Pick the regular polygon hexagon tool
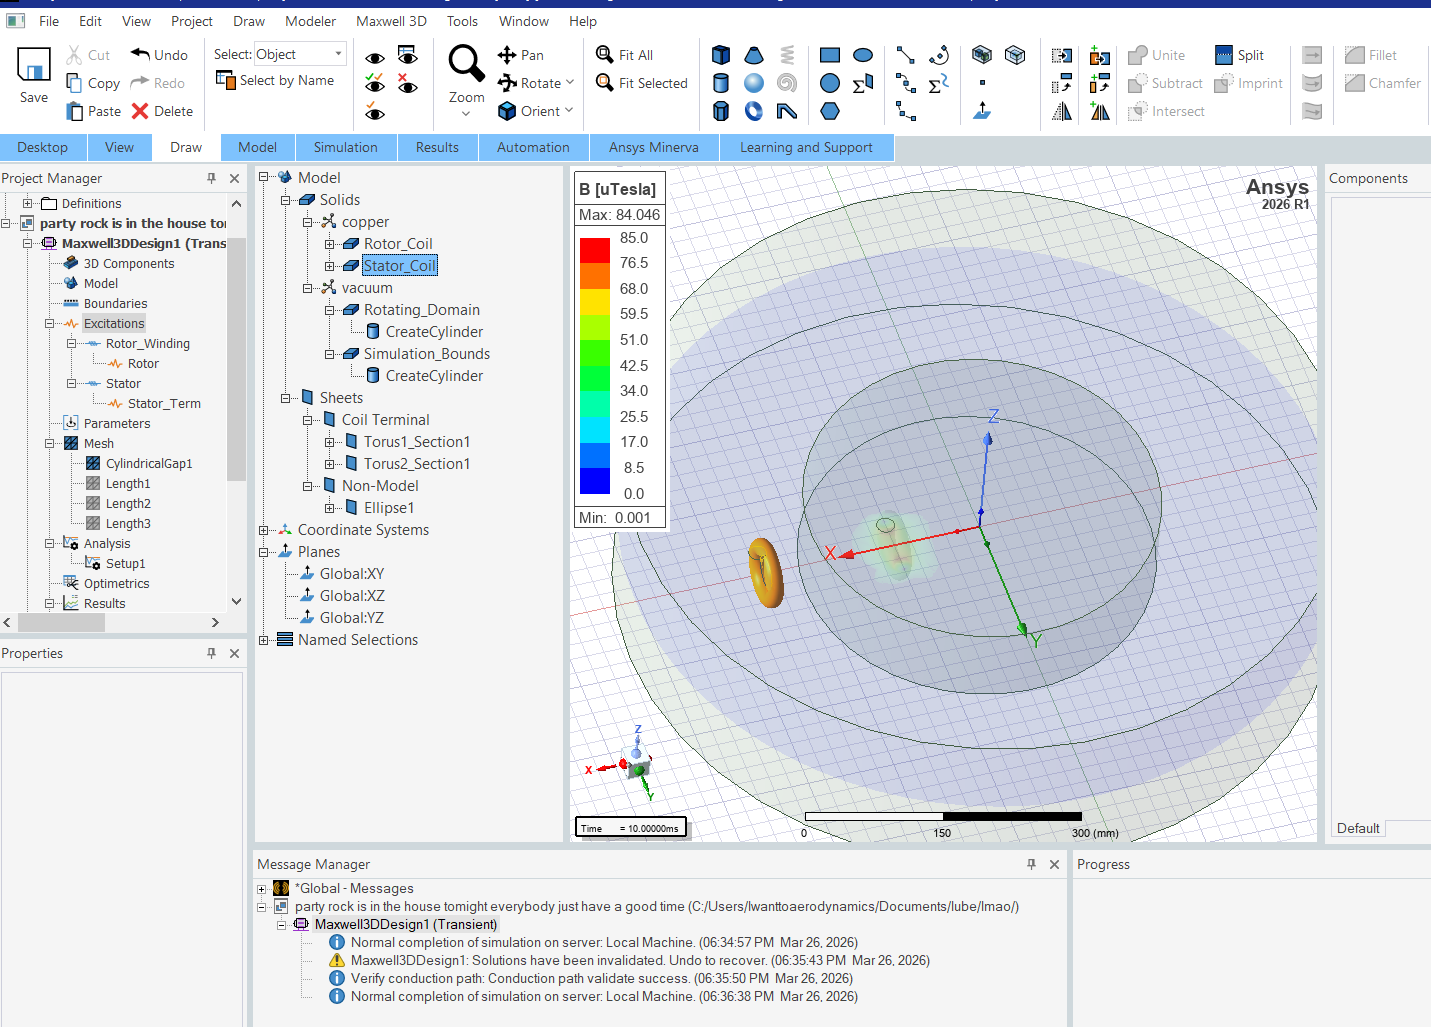 point(829,111)
